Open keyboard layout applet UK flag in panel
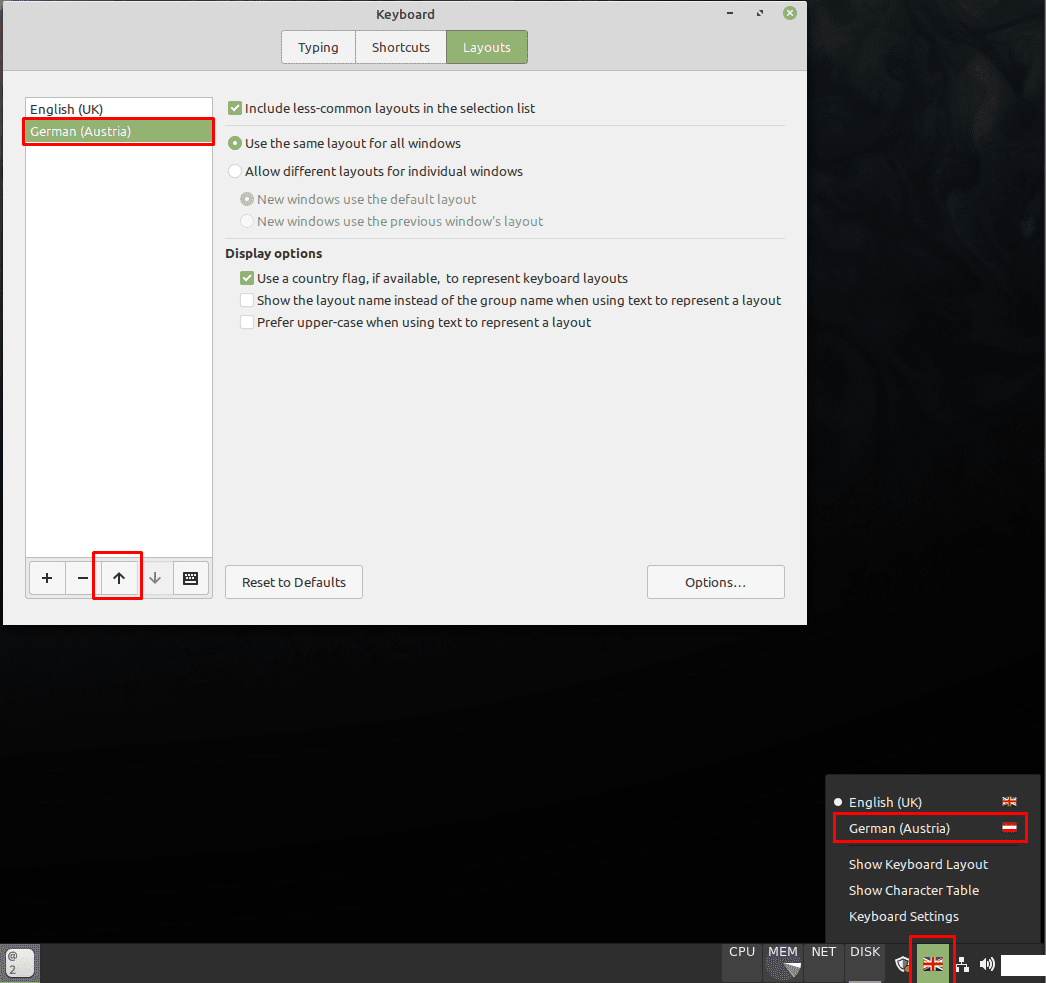Screen dimensions: 1046x983 [x=933, y=964]
